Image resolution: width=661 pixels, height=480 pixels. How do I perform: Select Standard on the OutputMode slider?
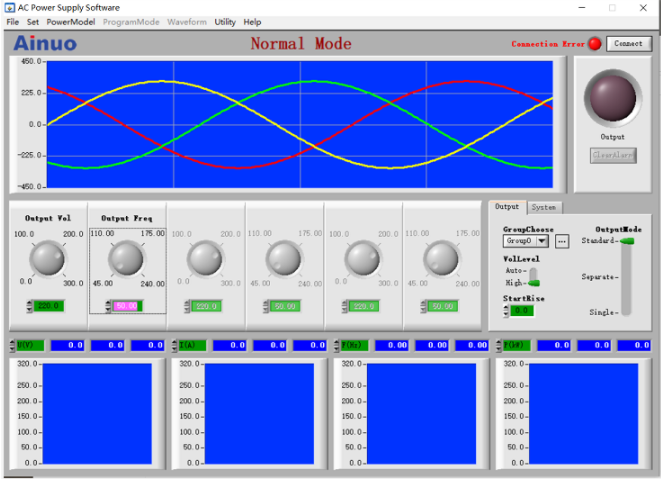click(x=600, y=241)
